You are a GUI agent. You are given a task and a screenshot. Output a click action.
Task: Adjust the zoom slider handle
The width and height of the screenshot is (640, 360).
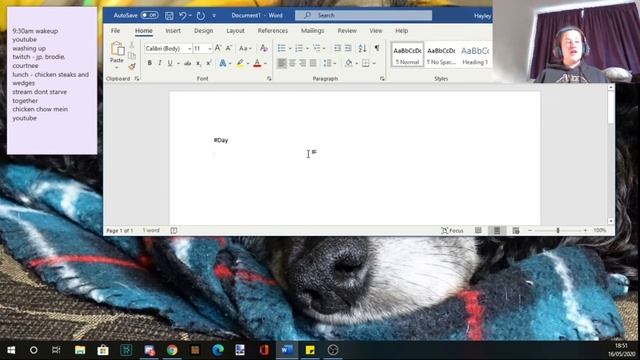[x=558, y=231]
